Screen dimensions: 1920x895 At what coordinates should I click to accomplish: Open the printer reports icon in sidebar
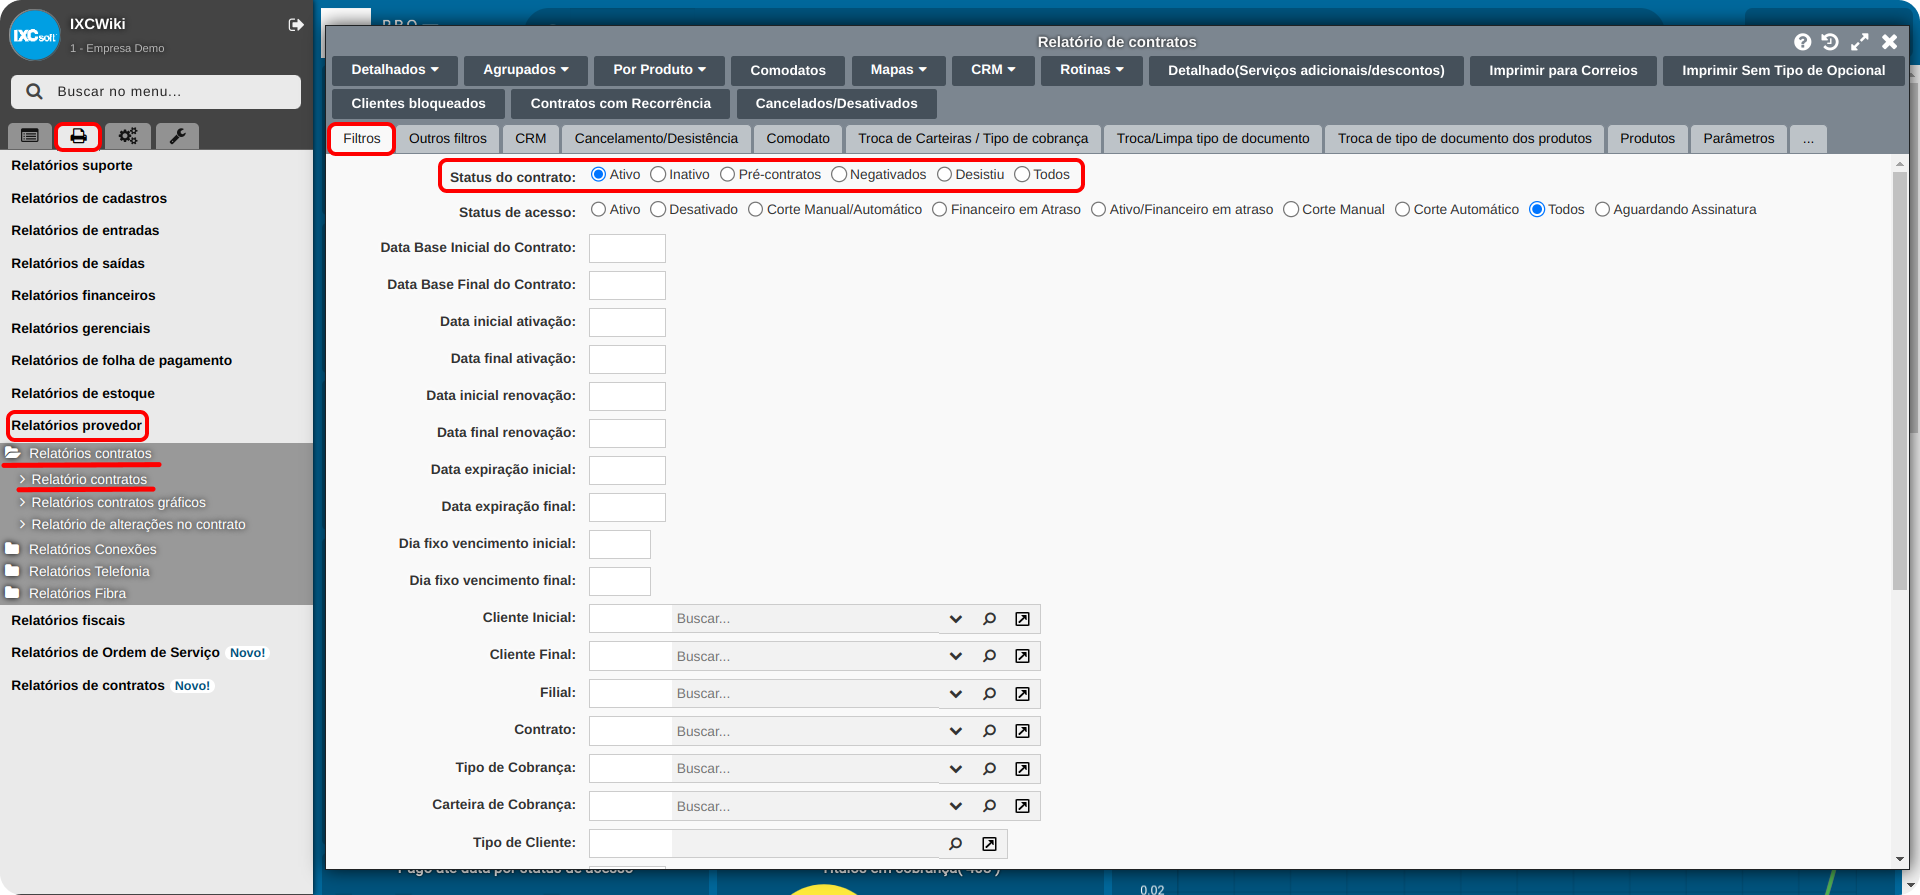pyautogui.click(x=78, y=136)
